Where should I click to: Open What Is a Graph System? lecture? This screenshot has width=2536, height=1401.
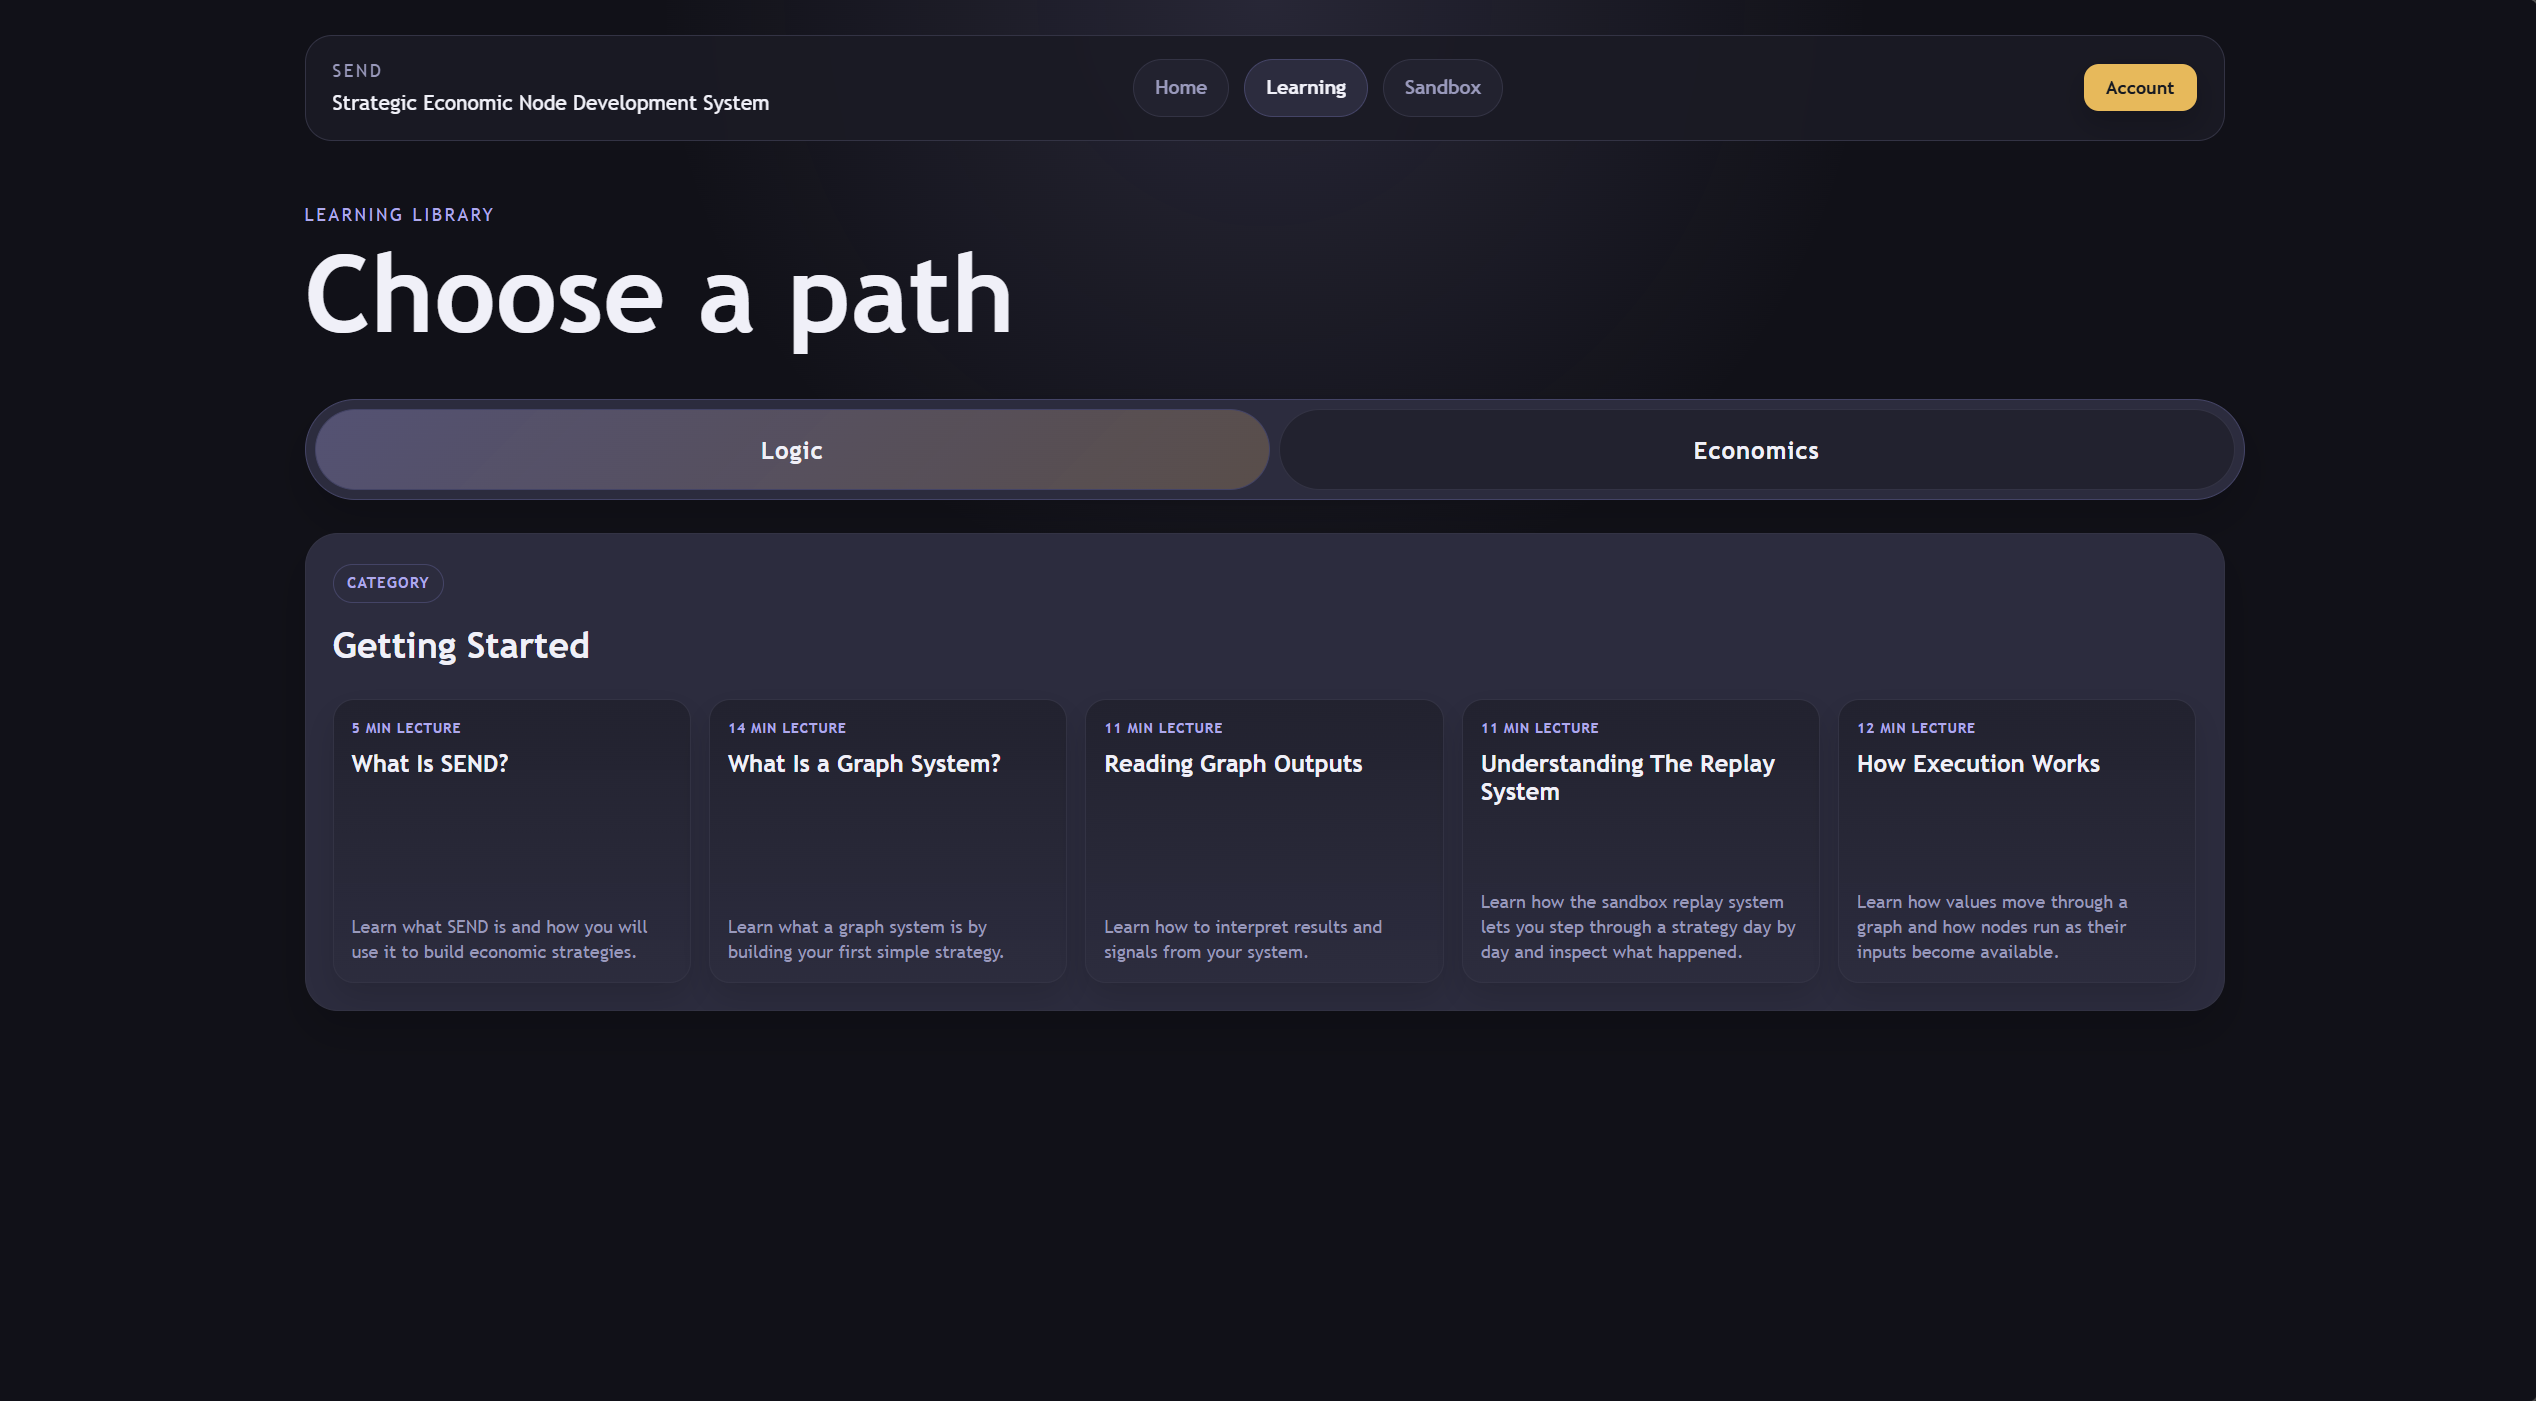click(887, 840)
